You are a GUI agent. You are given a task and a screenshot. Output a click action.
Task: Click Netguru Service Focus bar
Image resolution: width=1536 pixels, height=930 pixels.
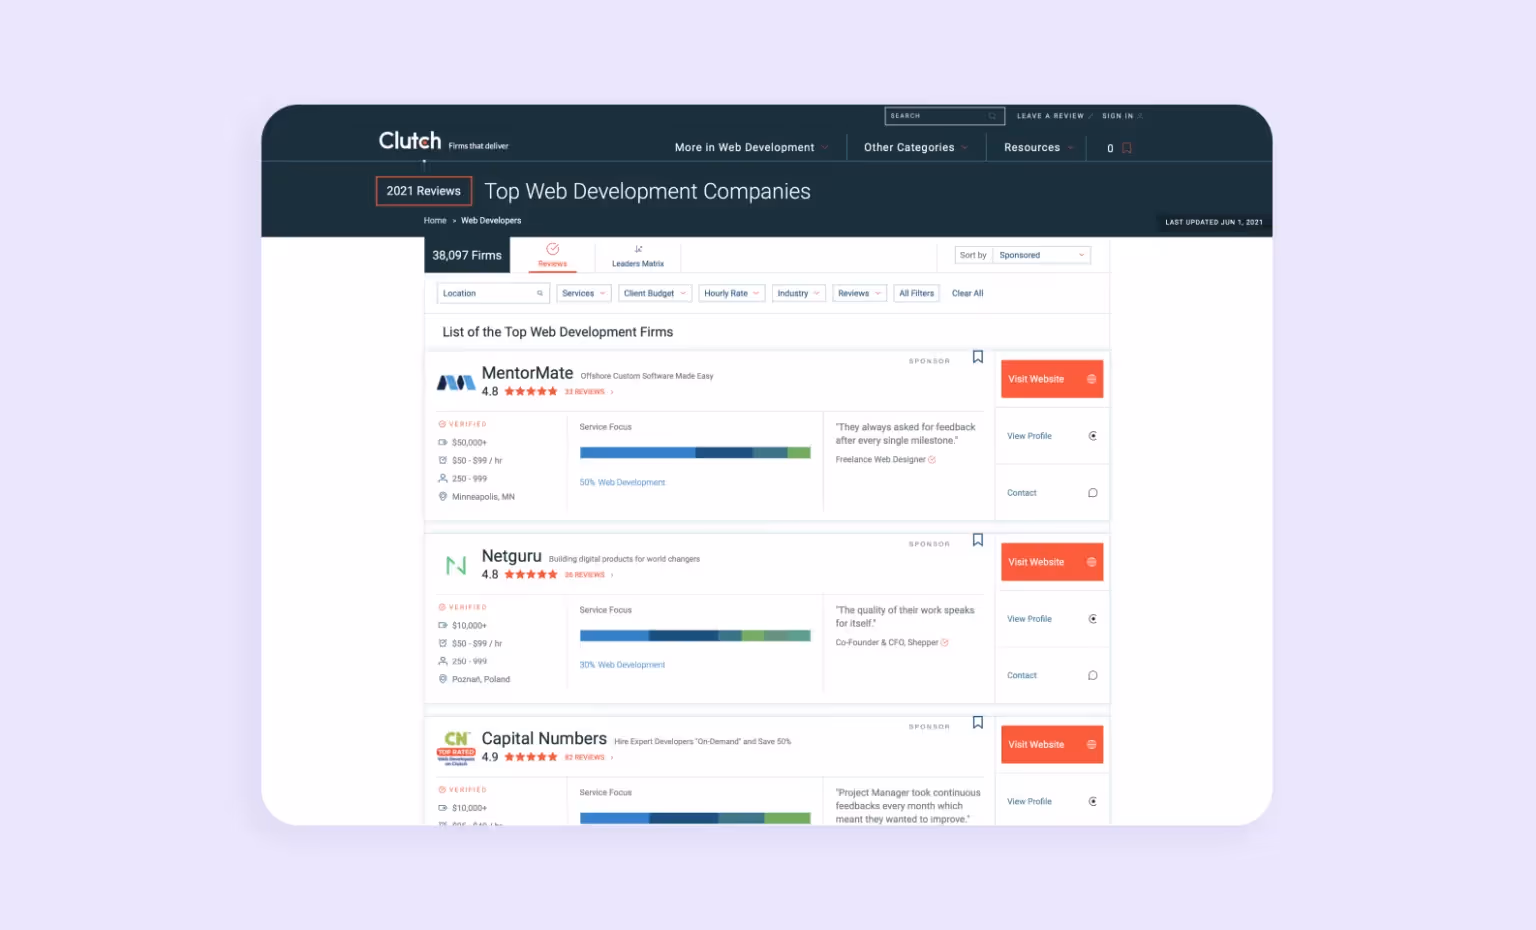pos(695,636)
